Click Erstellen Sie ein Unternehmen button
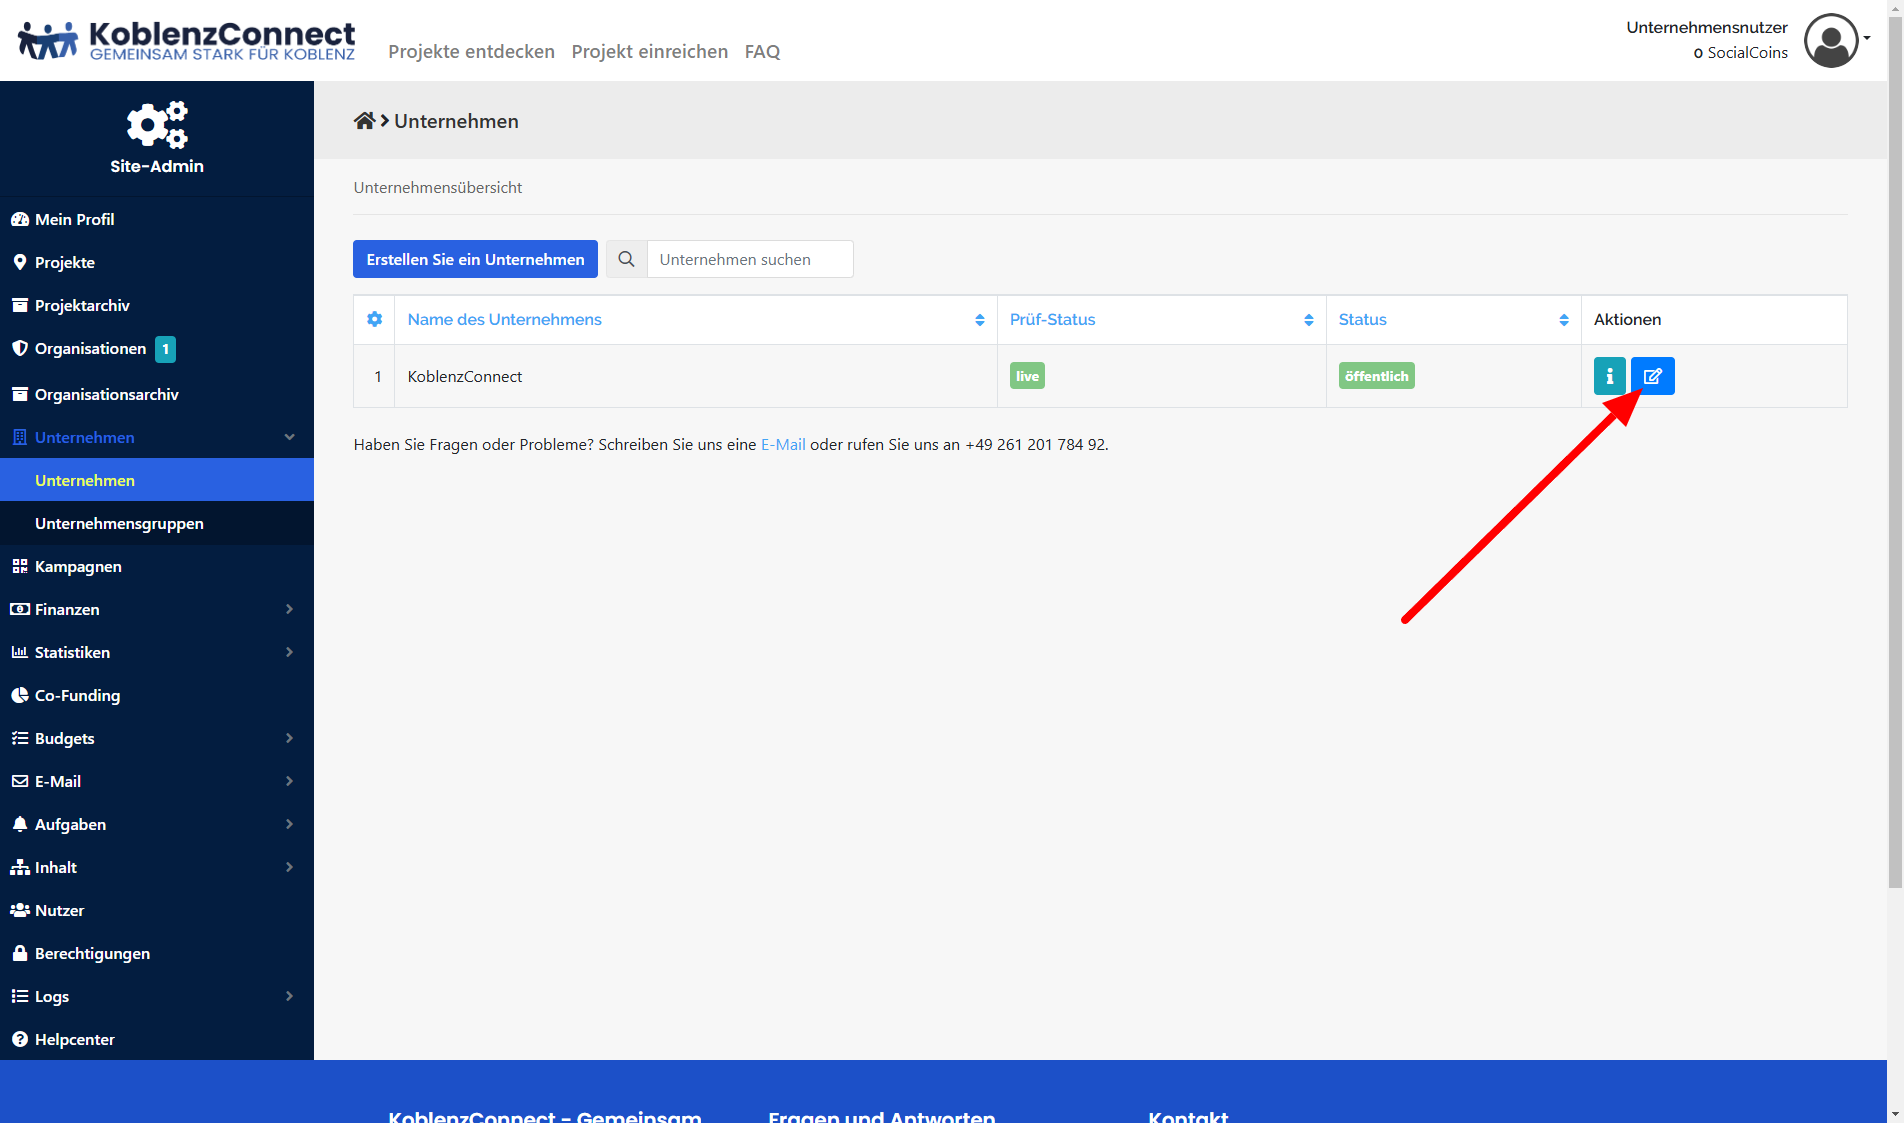 (475, 259)
